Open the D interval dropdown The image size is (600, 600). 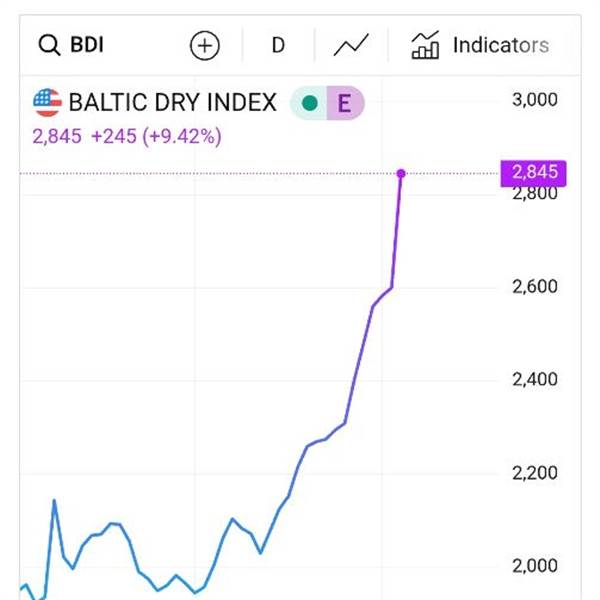(x=278, y=45)
